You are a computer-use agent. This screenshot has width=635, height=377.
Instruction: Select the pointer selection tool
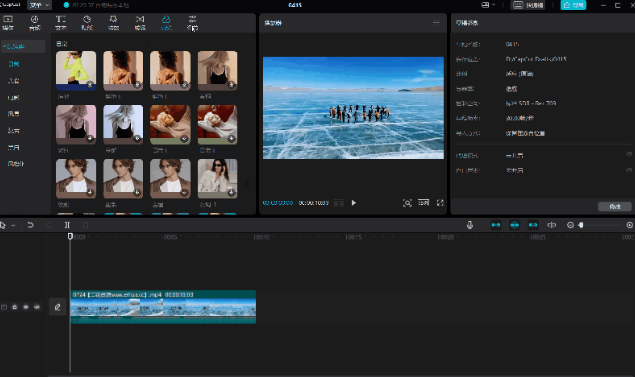coord(3,225)
